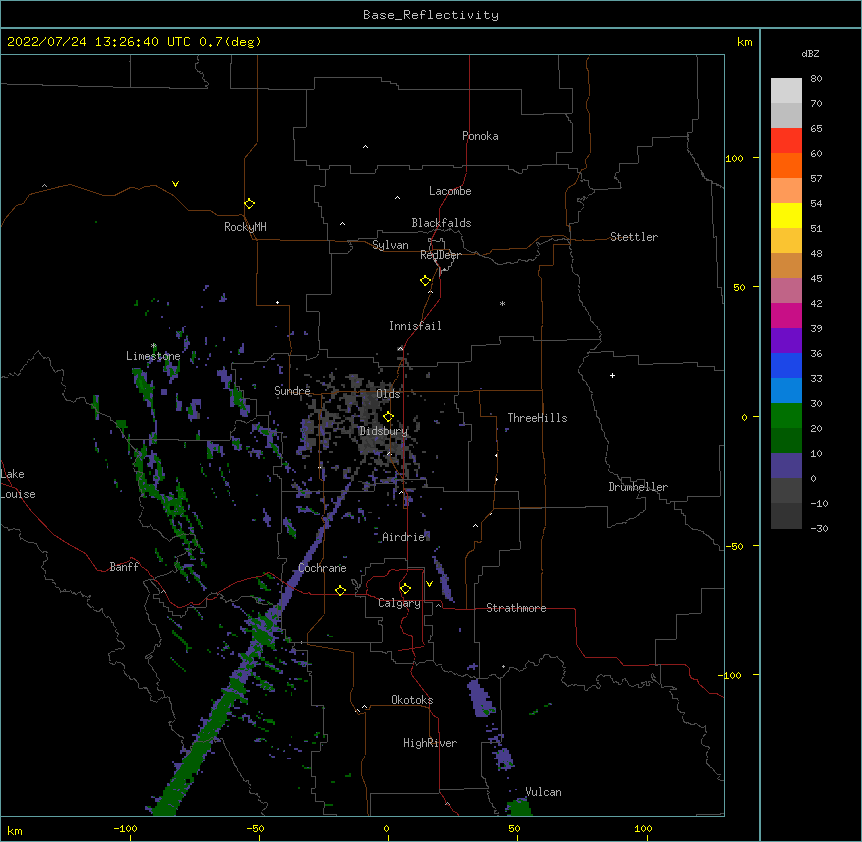Select the yellow diamond marker beside Olds
Image resolution: width=862 pixels, height=842 pixels.
(x=389, y=417)
